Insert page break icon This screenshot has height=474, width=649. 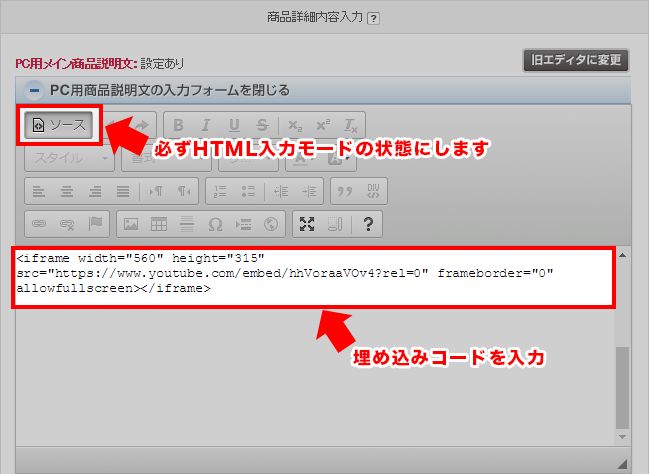[x=243, y=224]
